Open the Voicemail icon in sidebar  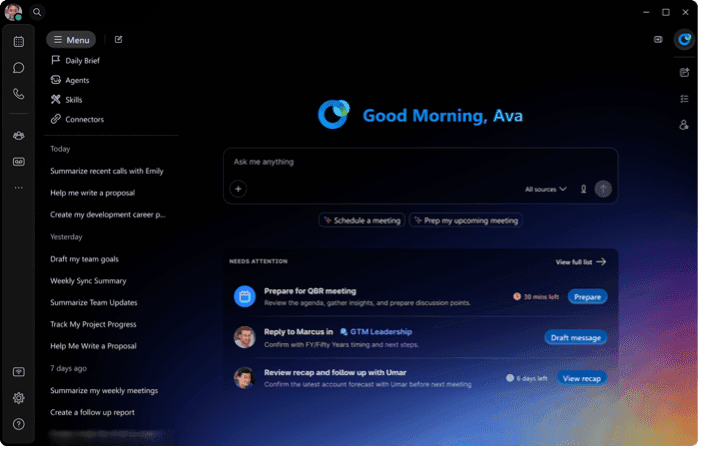coord(18,162)
